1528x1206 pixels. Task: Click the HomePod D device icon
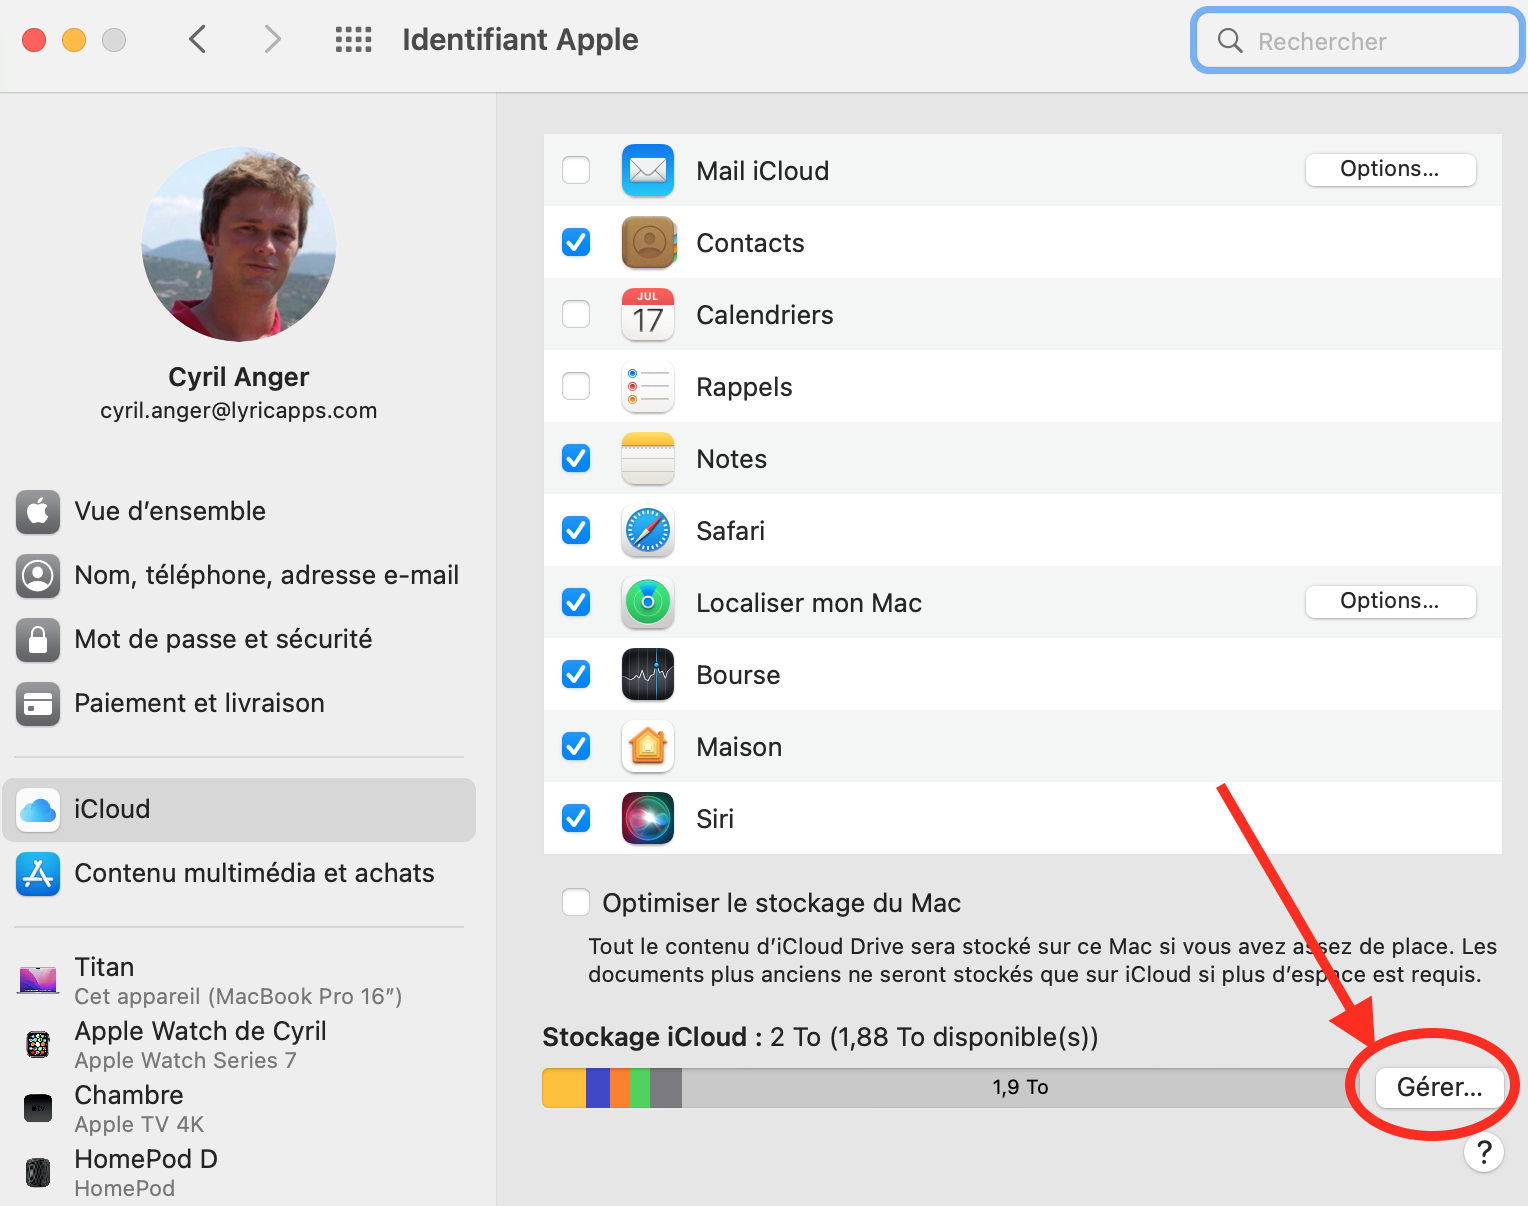[x=38, y=1172]
